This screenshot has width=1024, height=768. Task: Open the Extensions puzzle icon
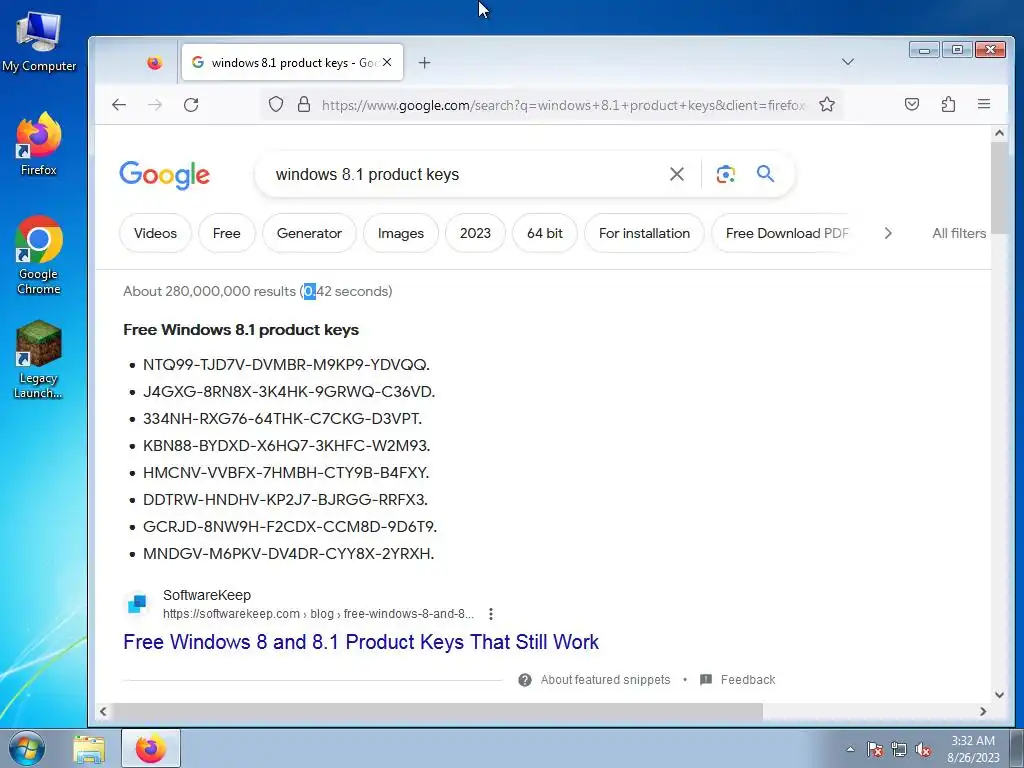click(948, 104)
